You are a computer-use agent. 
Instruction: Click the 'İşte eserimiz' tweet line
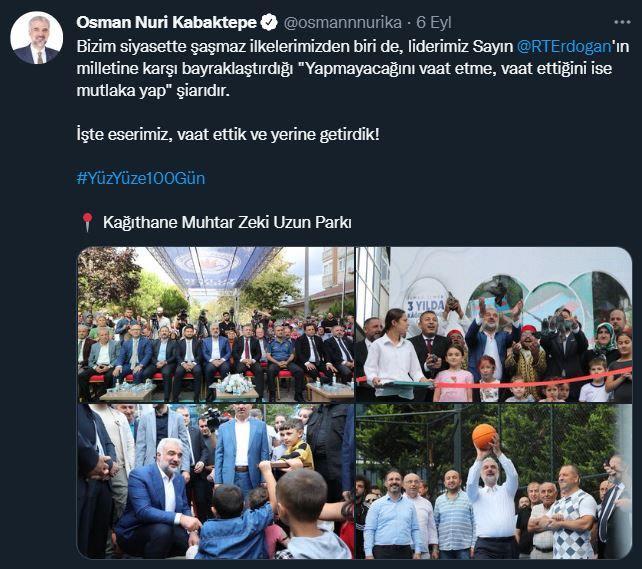tap(228, 134)
